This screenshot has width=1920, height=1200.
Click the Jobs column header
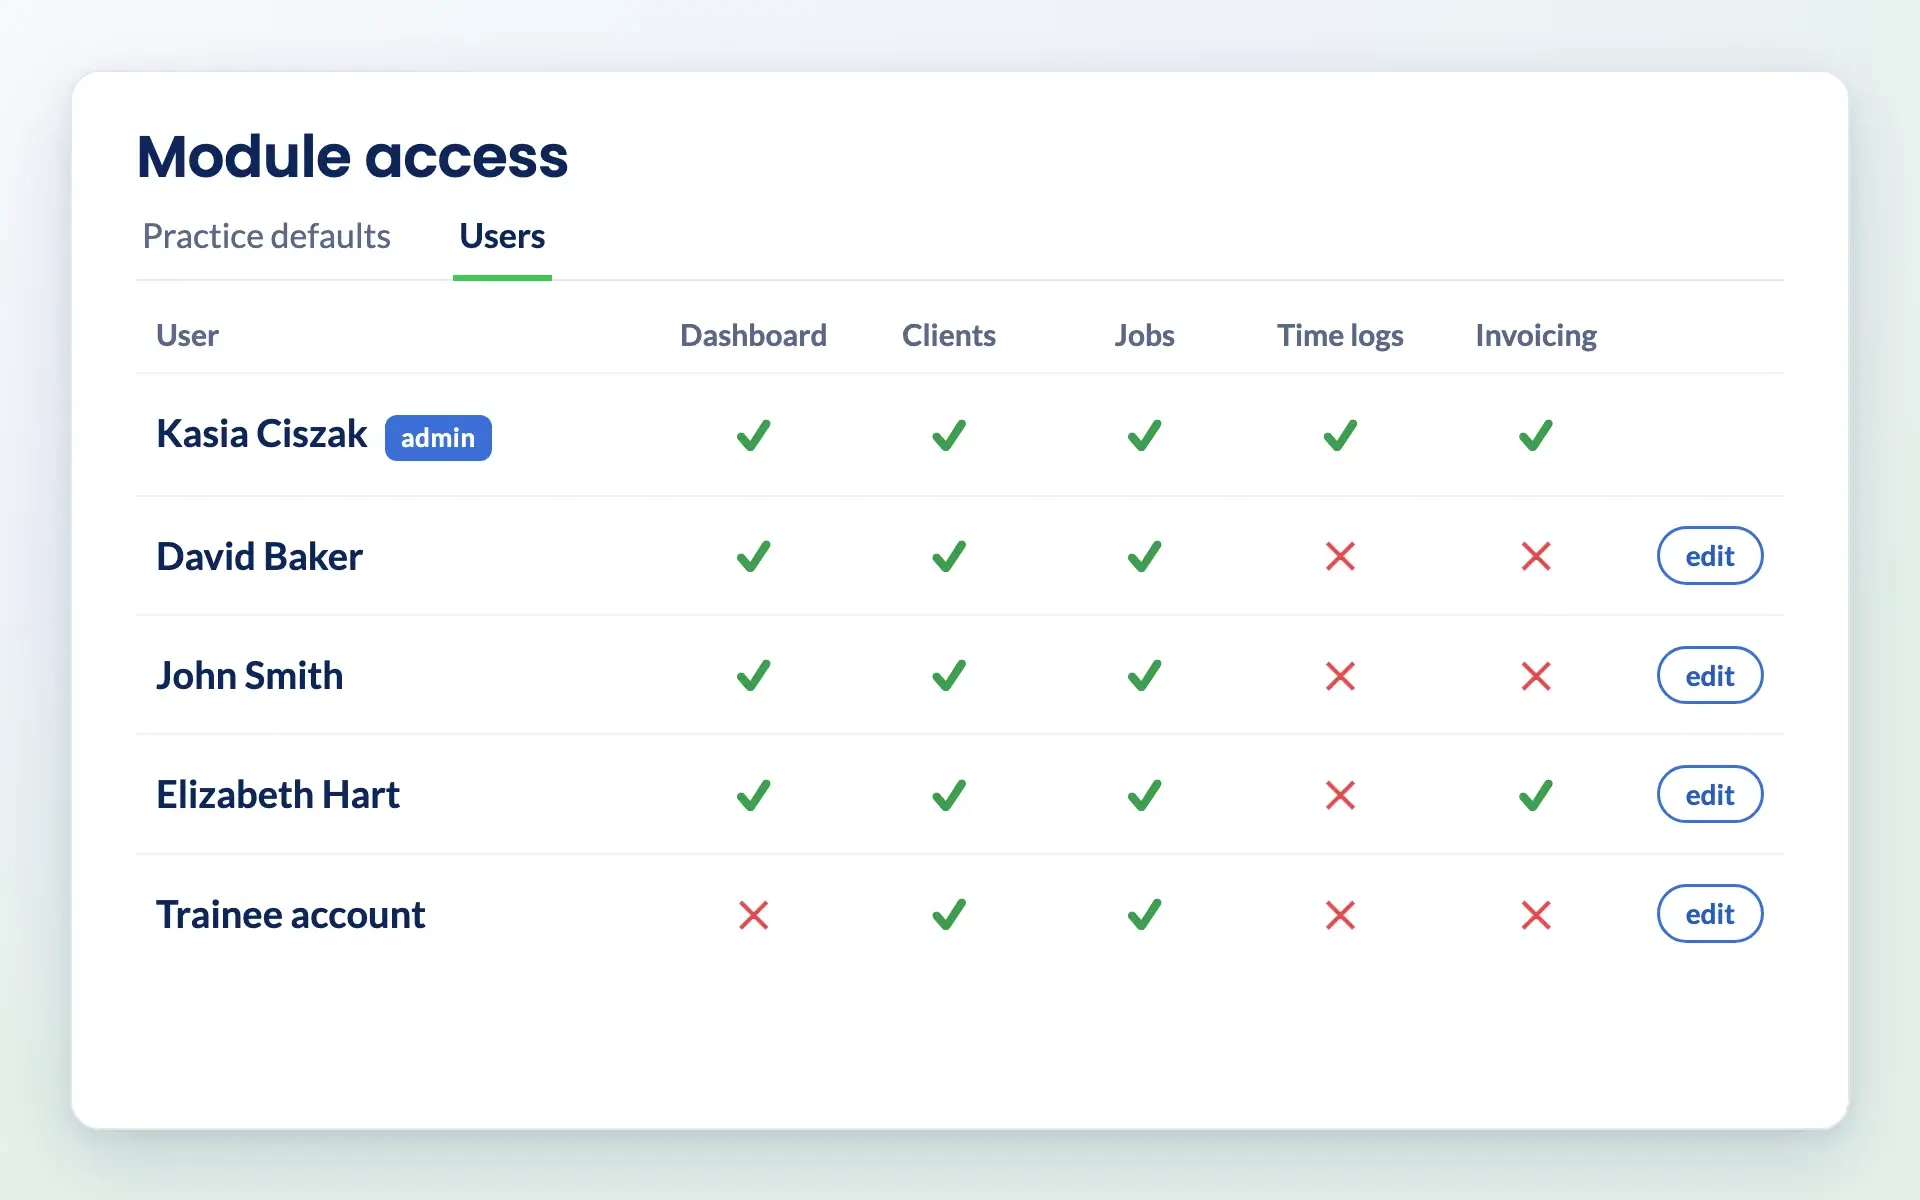1145,335
